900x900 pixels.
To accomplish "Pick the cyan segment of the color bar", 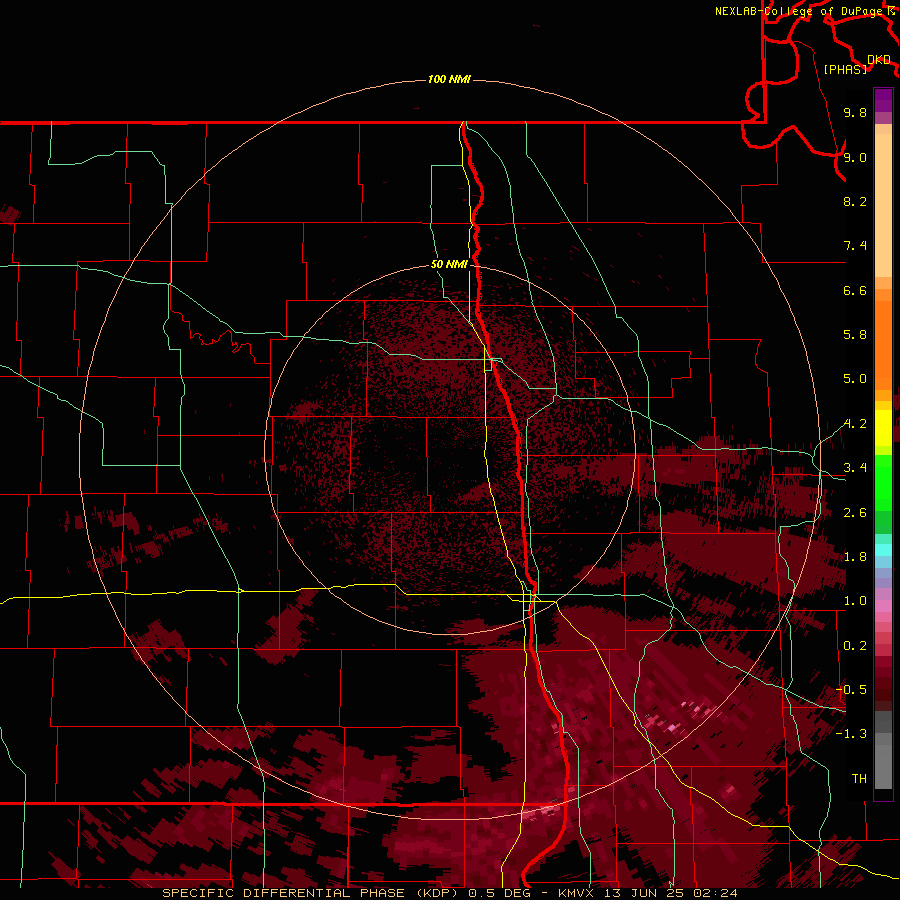I will (x=883, y=549).
